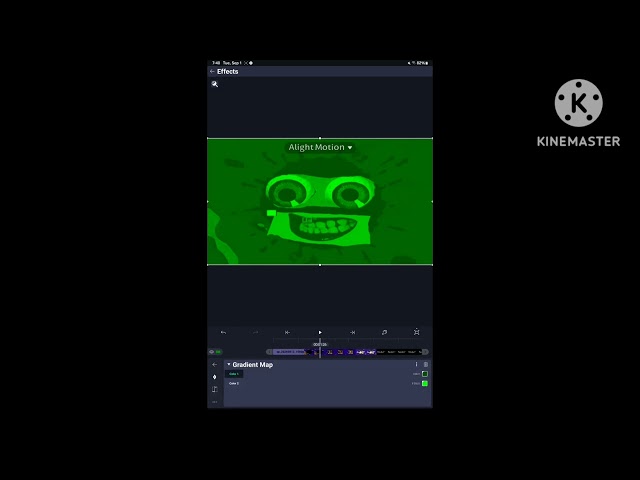Image resolution: width=640 pixels, height=480 pixels.
Task: Tap the Effects title
Action: click(x=228, y=71)
